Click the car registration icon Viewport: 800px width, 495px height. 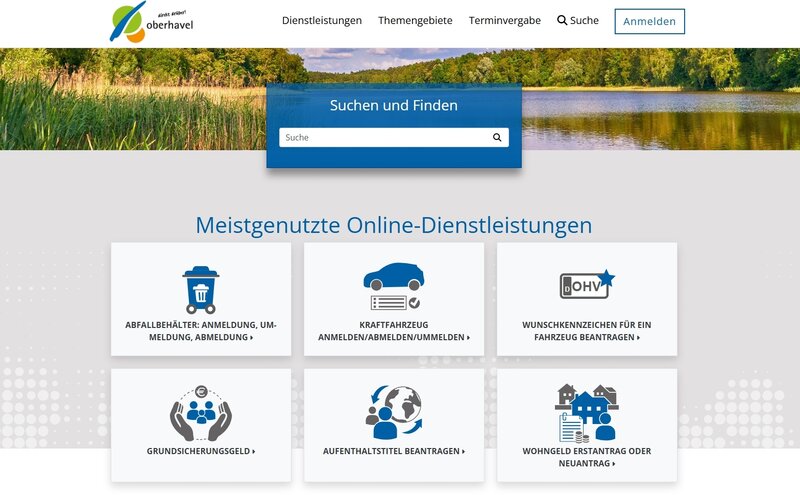(x=394, y=286)
